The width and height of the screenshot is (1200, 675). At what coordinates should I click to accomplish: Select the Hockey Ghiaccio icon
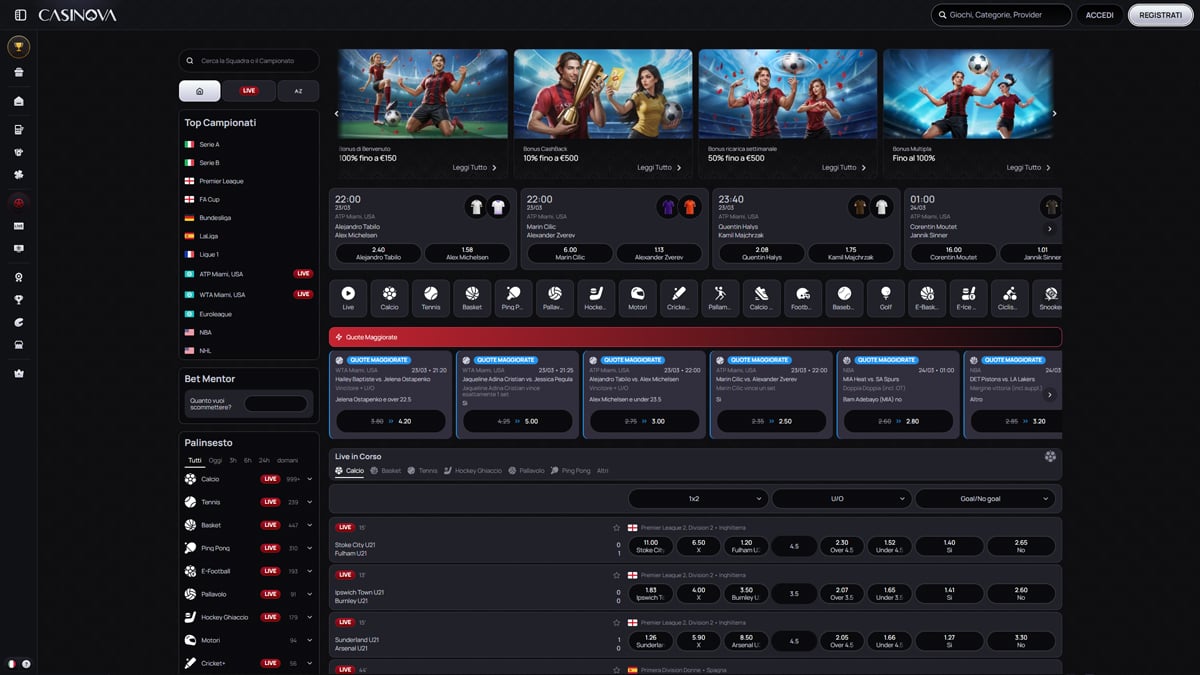coord(596,297)
